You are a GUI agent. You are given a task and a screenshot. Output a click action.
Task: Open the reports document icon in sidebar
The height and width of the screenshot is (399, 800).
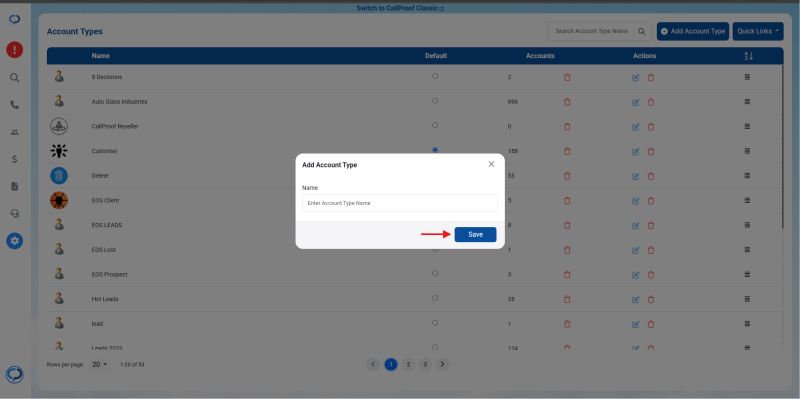click(x=15, y=186)
